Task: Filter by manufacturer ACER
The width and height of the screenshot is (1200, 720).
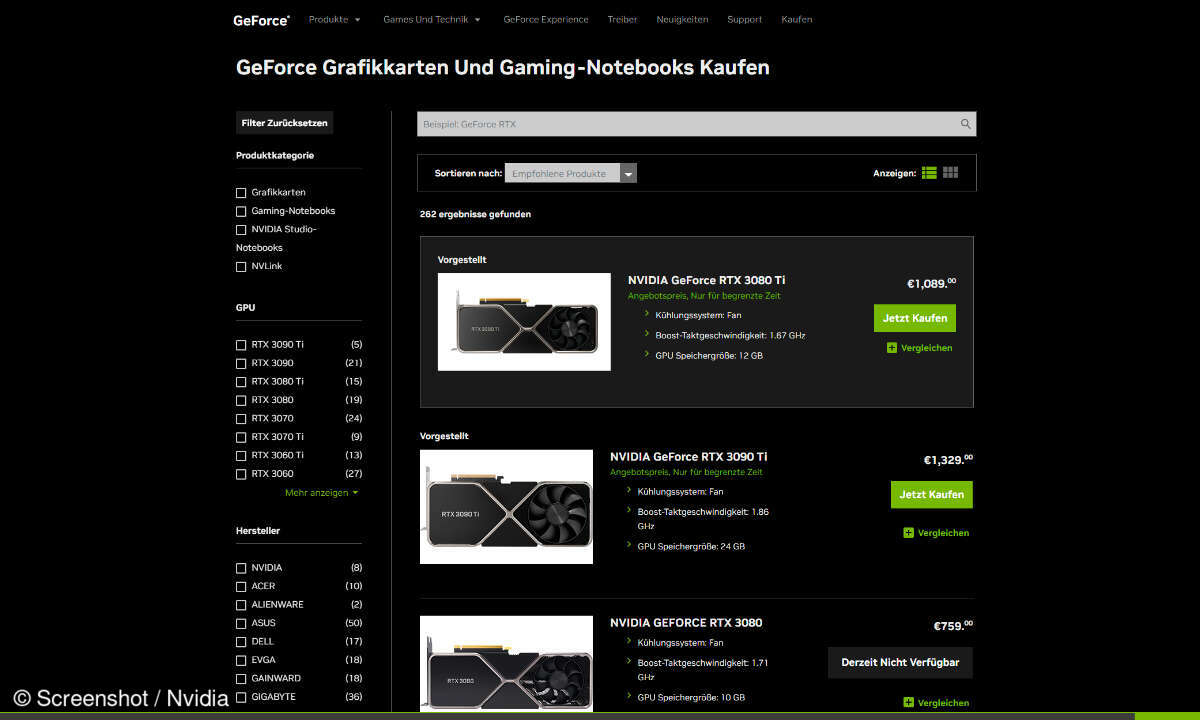Action: [241, 586]
